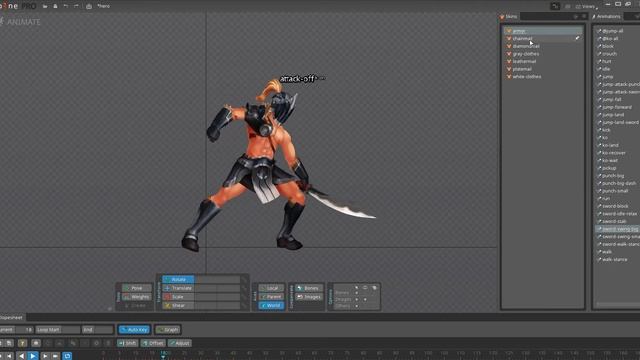Image resolution: width=640 pixels, height=360 pixels.
Task: Open the ANIMATE mode switcher
Action: pos(20,22)
